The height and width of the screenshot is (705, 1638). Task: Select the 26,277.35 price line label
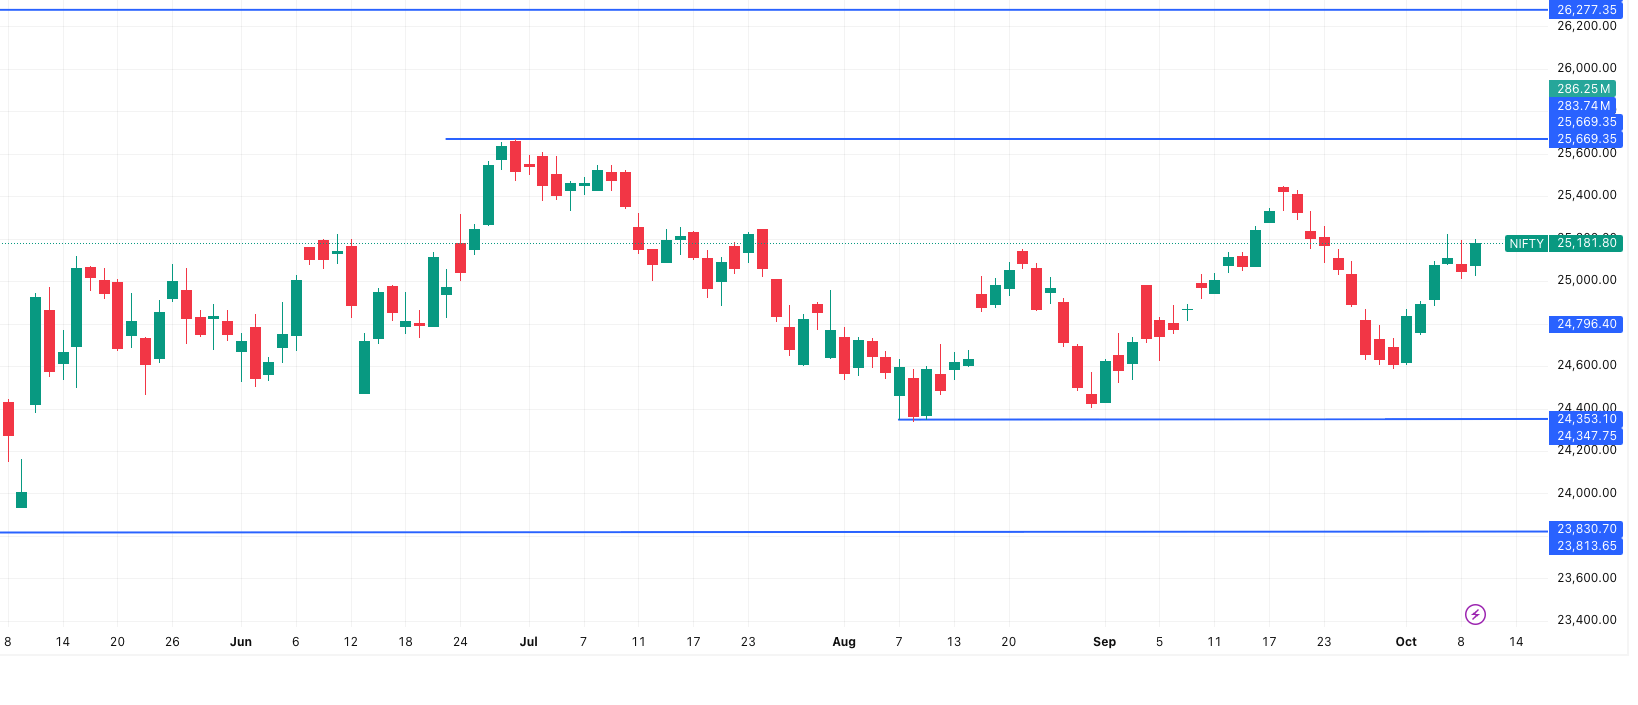click(x=1586, y=10)
